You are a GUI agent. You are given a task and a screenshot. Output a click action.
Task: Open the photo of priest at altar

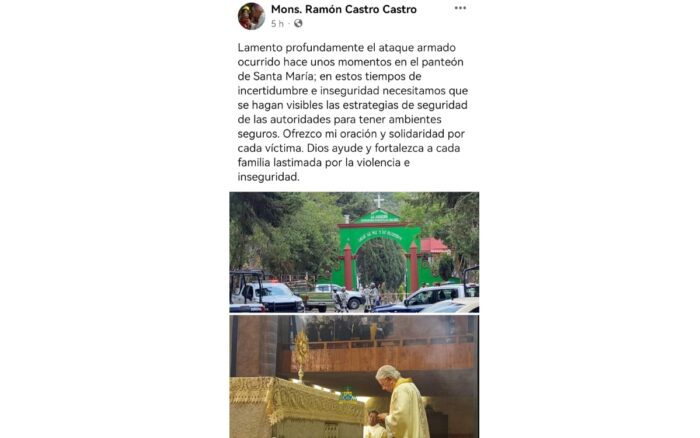(x=354, y=376)
